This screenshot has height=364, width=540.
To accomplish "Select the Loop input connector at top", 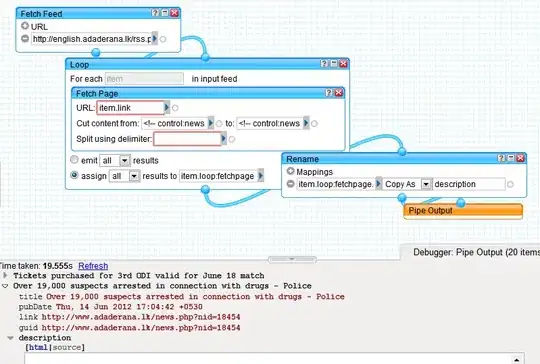I will point(206,57).
